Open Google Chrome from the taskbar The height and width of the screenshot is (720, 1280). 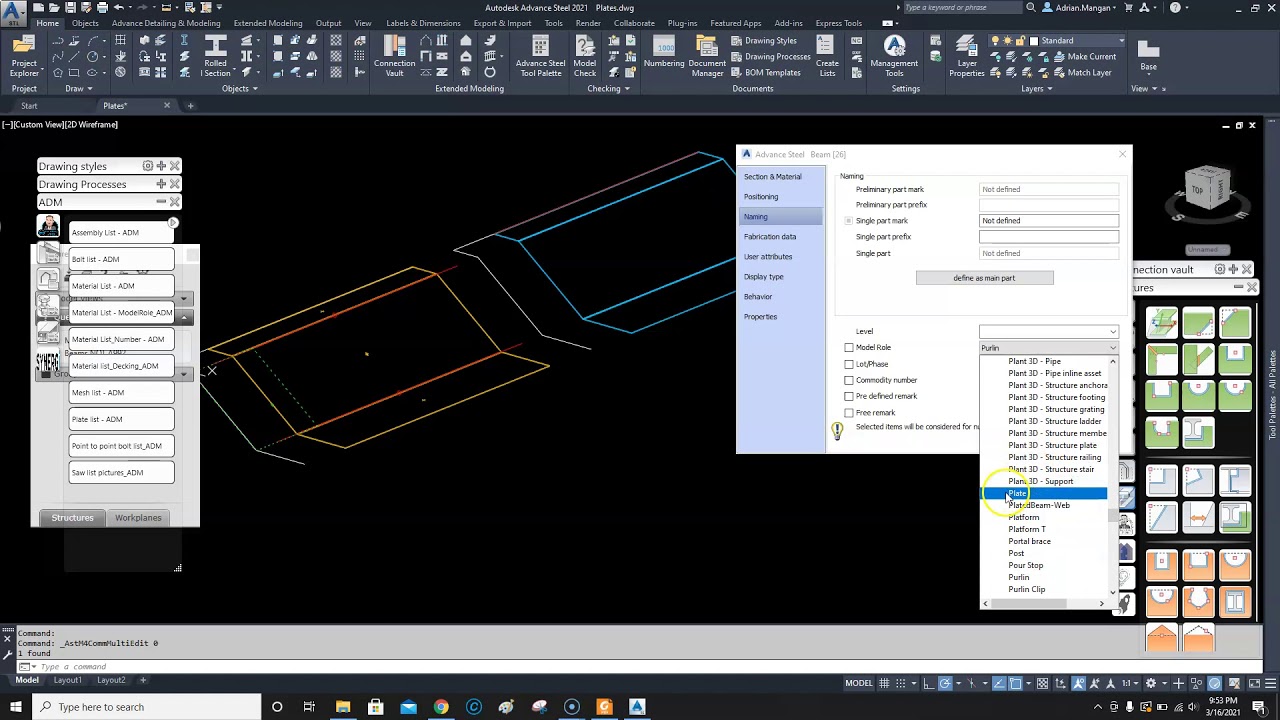[441, 707]
